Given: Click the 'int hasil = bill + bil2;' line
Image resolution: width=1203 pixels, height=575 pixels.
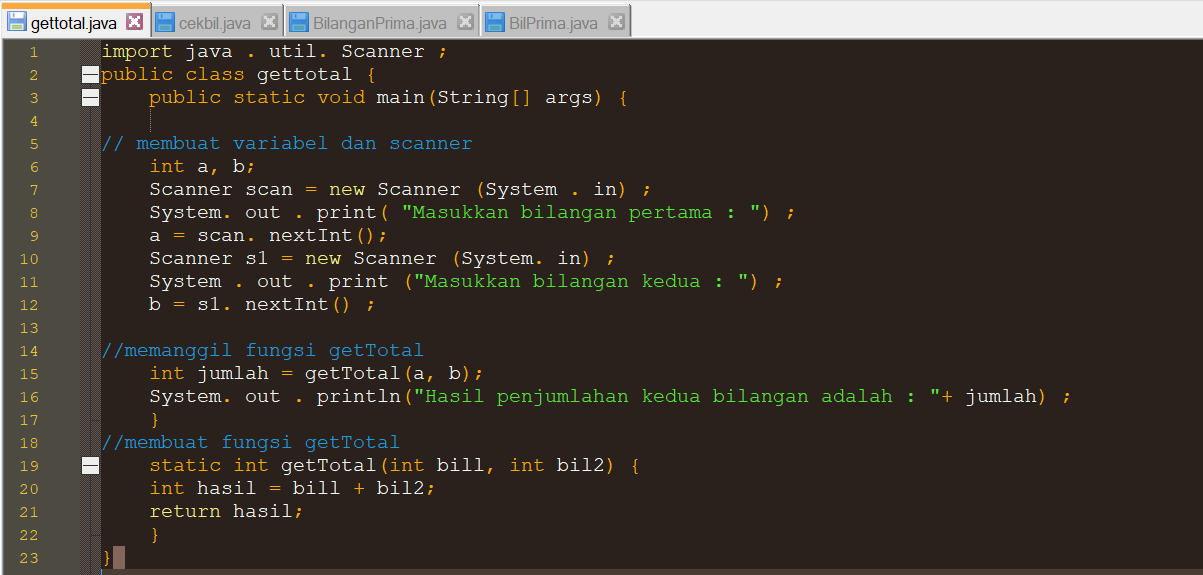Looking at the screenshot, I should (292, 488).
